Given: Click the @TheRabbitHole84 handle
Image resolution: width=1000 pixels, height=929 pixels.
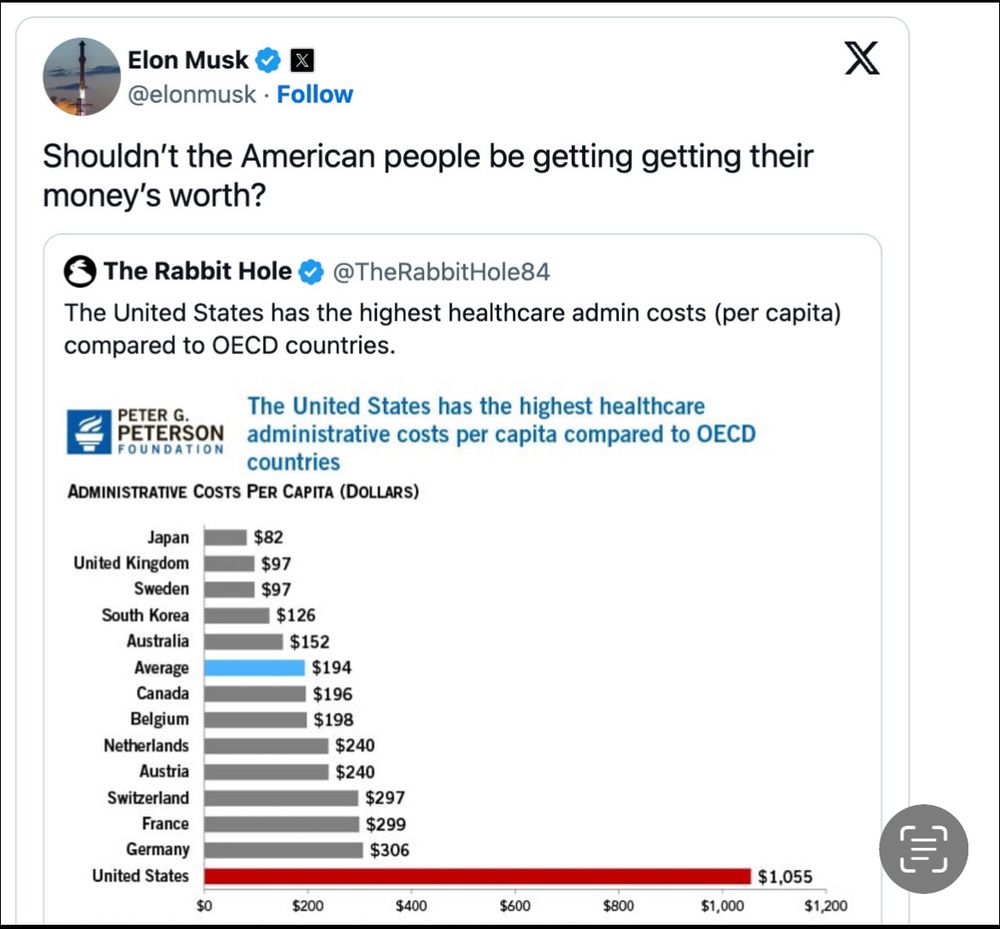Looking at the screenshot, I should [x=441, y=272].
